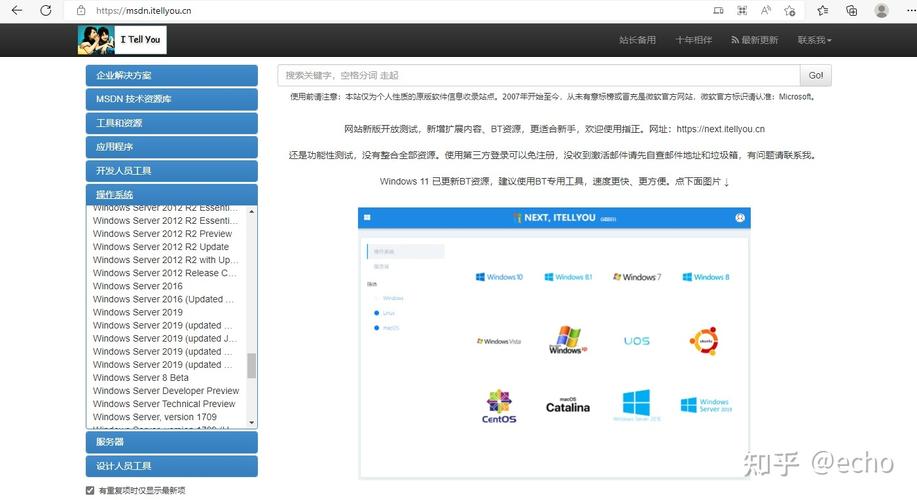Click the Windows 8.1 logo in the preview

568,277
